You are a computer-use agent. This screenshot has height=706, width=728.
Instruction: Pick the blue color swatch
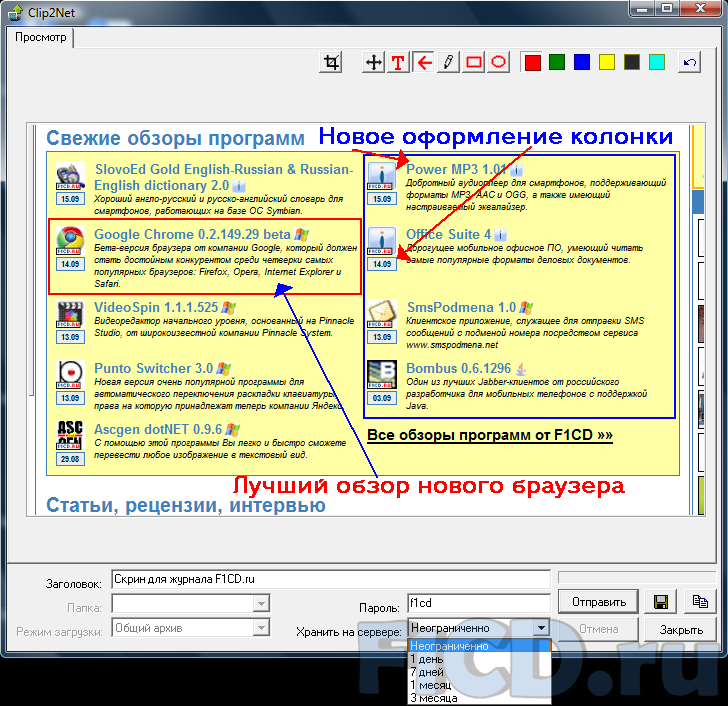pos(582,62)
